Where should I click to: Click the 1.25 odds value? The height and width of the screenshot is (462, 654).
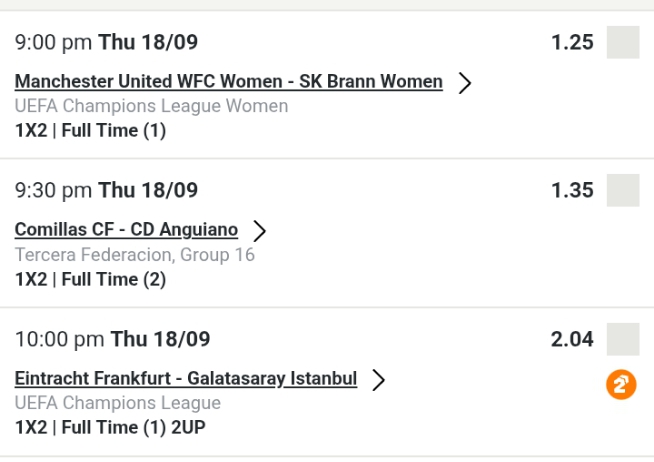[x=572, y=43]
